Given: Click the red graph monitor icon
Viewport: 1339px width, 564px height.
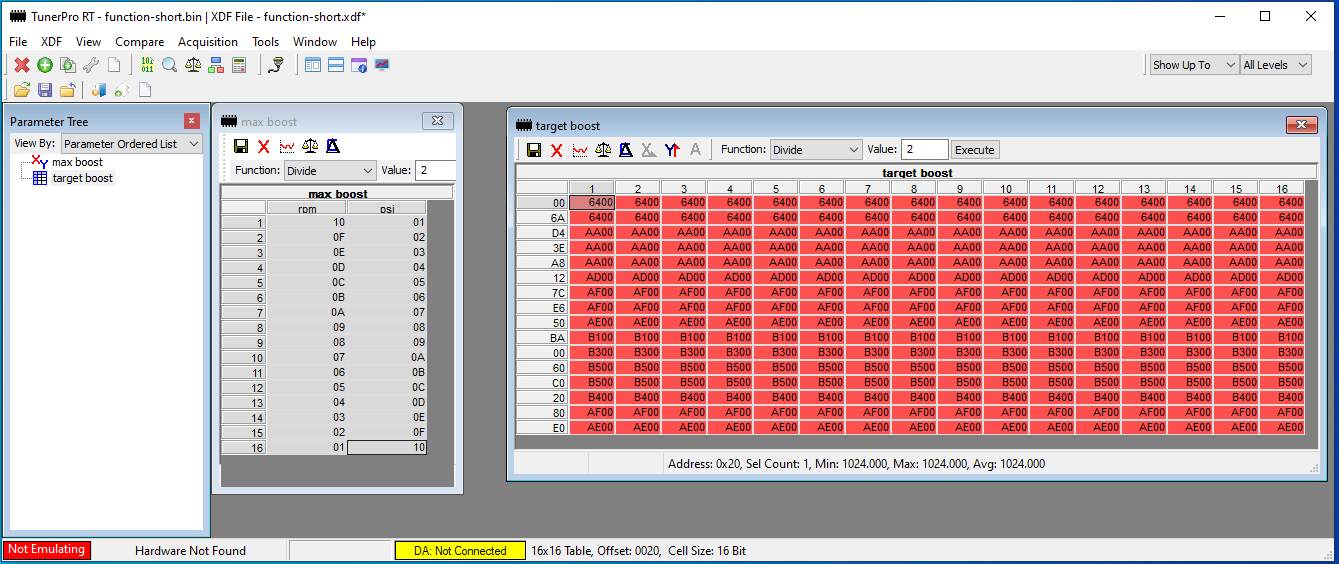Looking at the screenshot, I should coord(382,65).
